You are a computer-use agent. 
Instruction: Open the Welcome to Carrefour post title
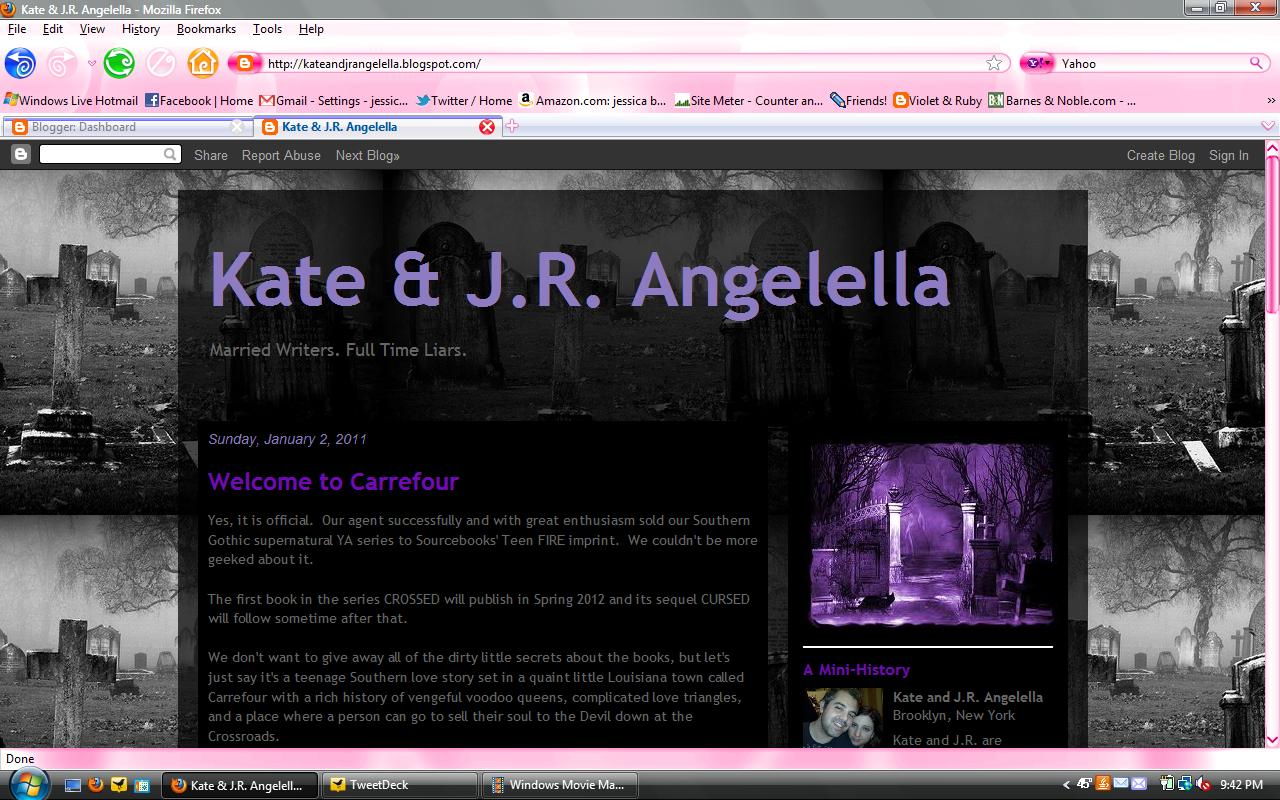point(333,481)
